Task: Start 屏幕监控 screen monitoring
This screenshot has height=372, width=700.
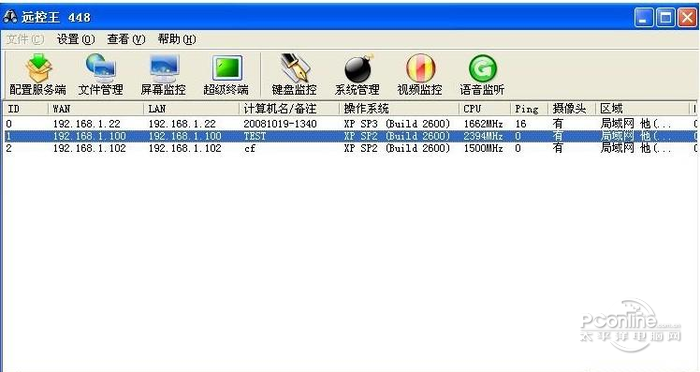Action: 163,75
